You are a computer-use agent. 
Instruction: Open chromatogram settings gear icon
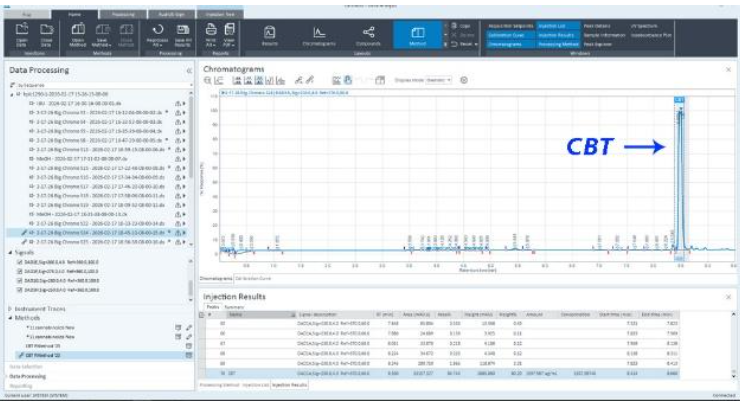point(464,79)
